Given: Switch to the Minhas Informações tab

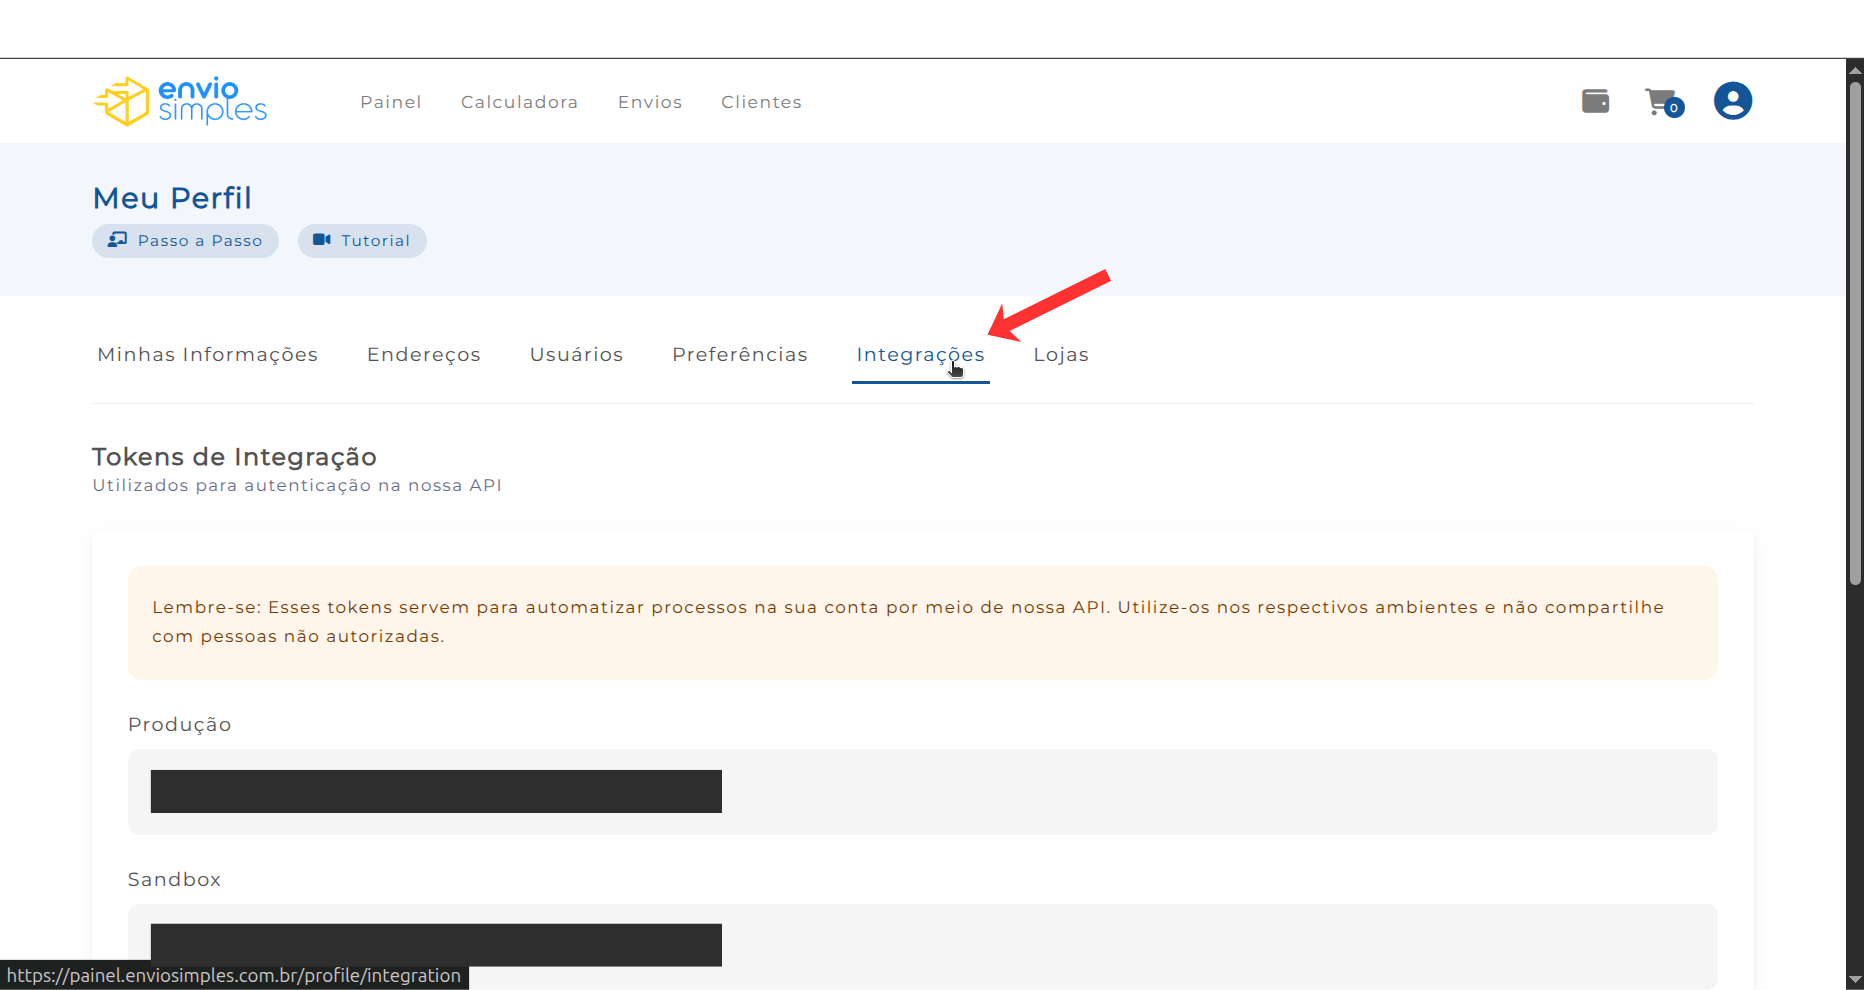Looking at the screenshot, I should 207,355.
